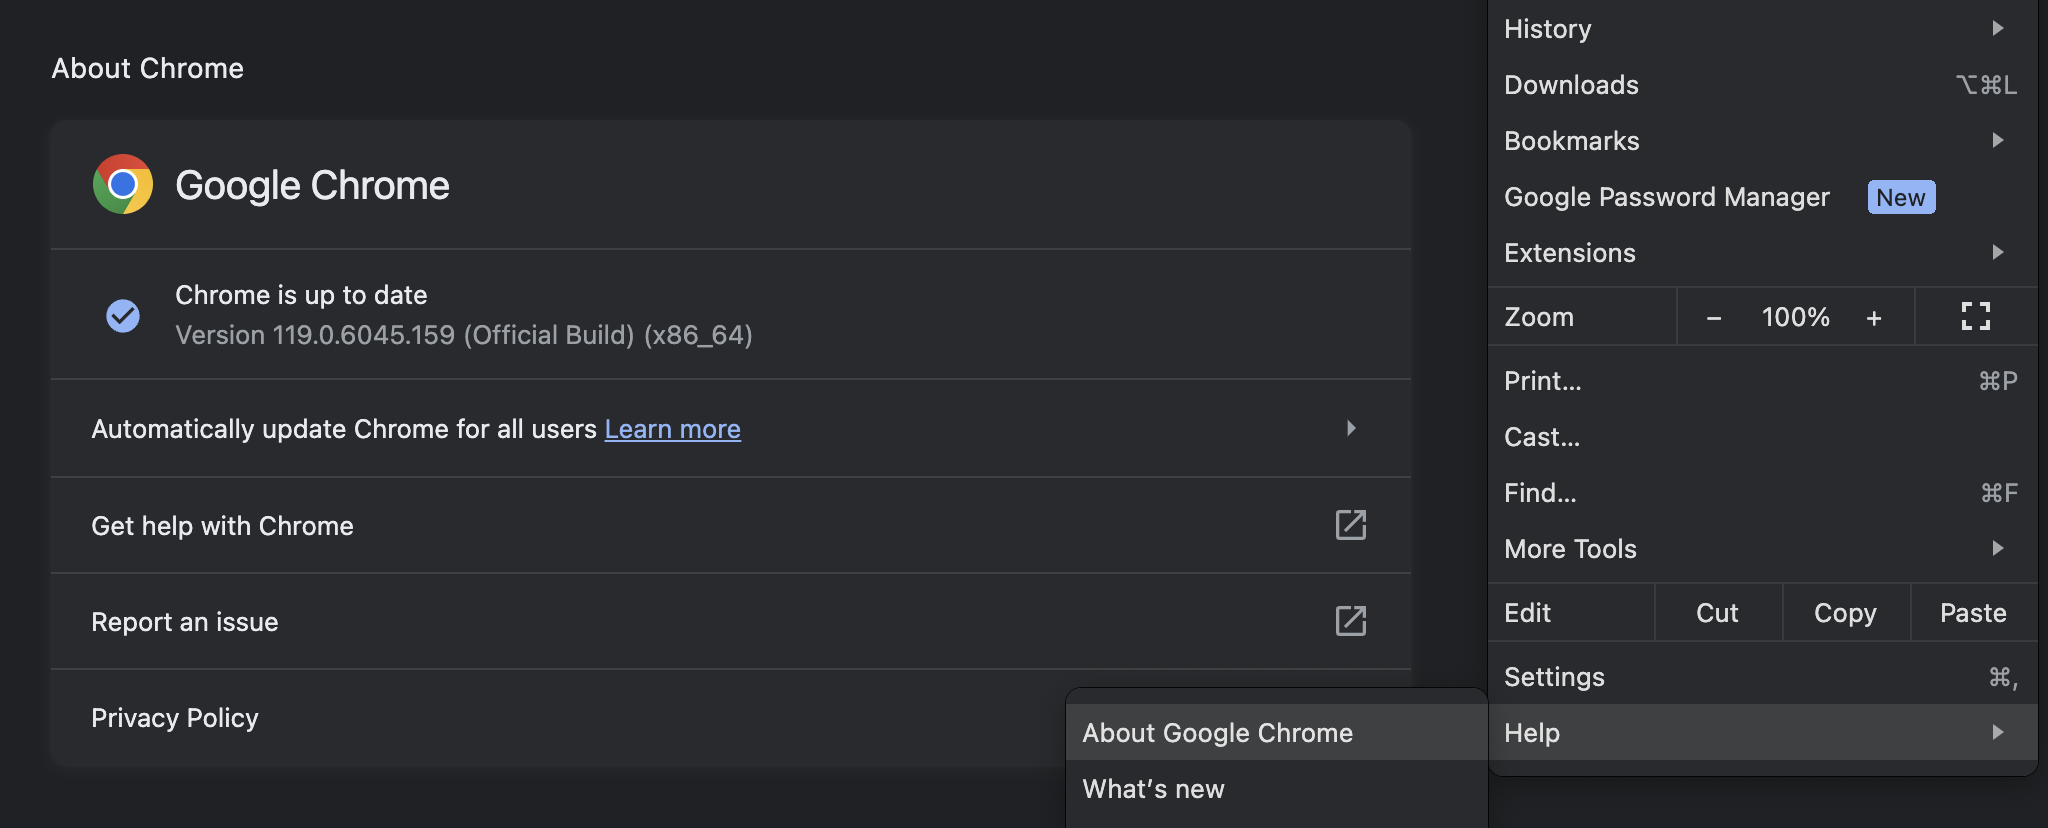Open external link icon for Get help

1350,525
